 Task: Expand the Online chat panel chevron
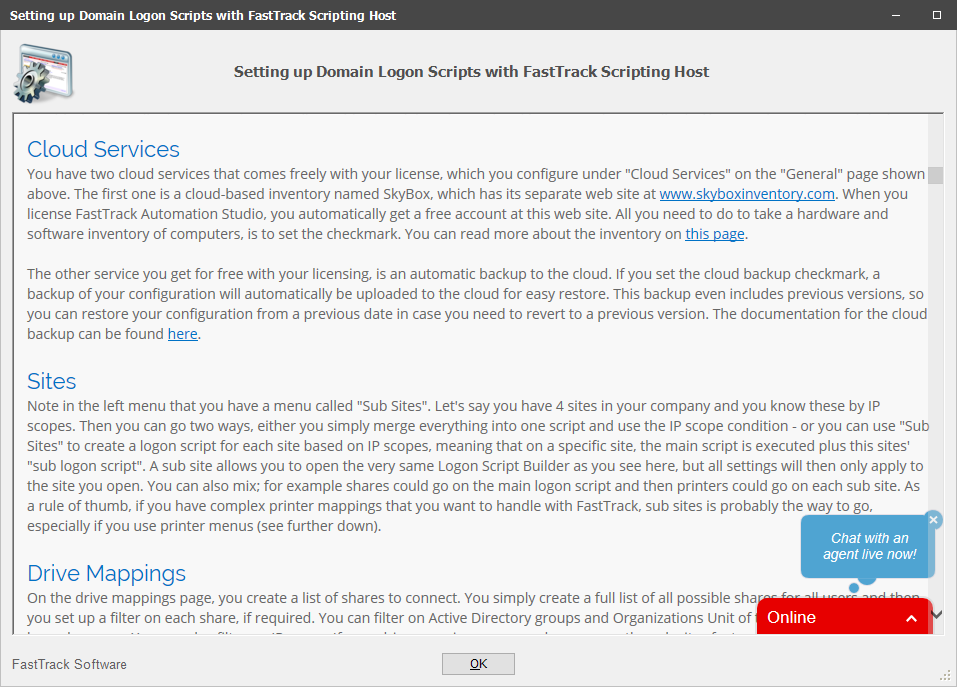pyautogui.click(x=911, y=618)
